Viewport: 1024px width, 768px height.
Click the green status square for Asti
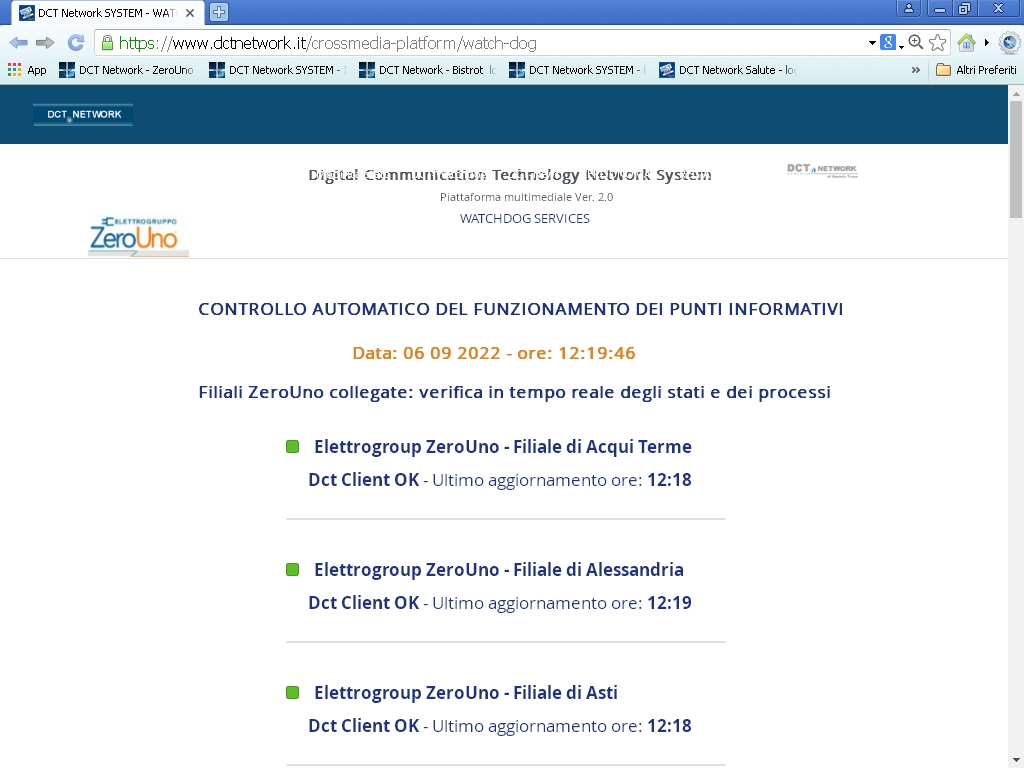[x=293, y=692]
